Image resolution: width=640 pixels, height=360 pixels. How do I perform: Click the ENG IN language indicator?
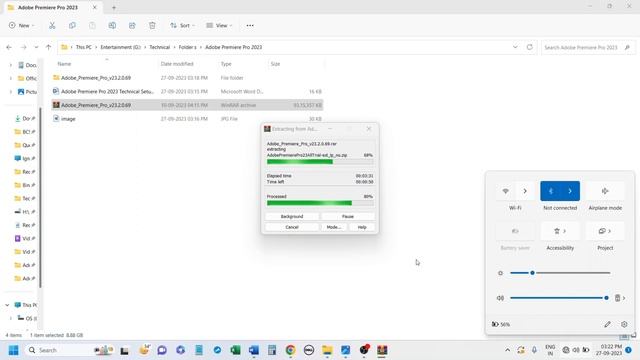pos(550,350)
